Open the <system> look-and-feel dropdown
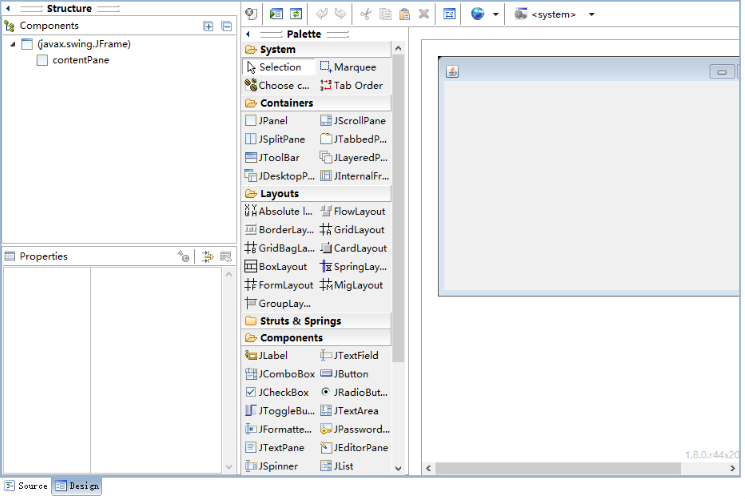Screen dimensions: 745x499 click(591, 15)
